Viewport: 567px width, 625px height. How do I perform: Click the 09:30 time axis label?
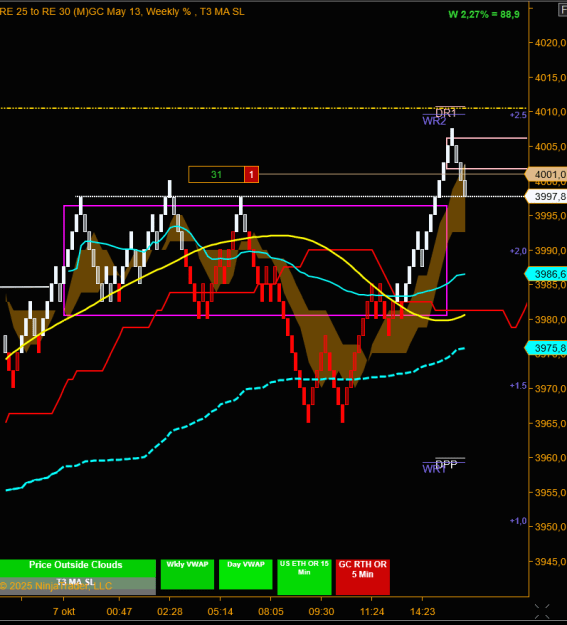(321, 611)
